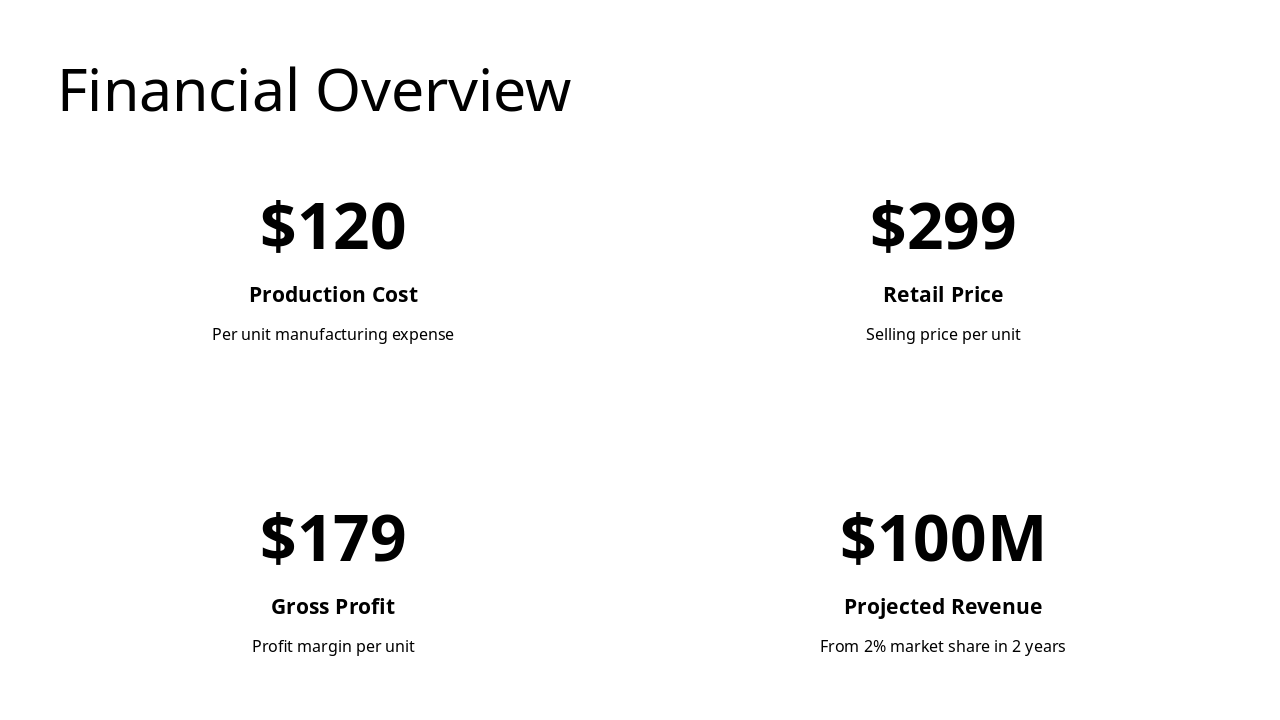
Task: Select the 'Selling price per unit' description
Action: 943,335
